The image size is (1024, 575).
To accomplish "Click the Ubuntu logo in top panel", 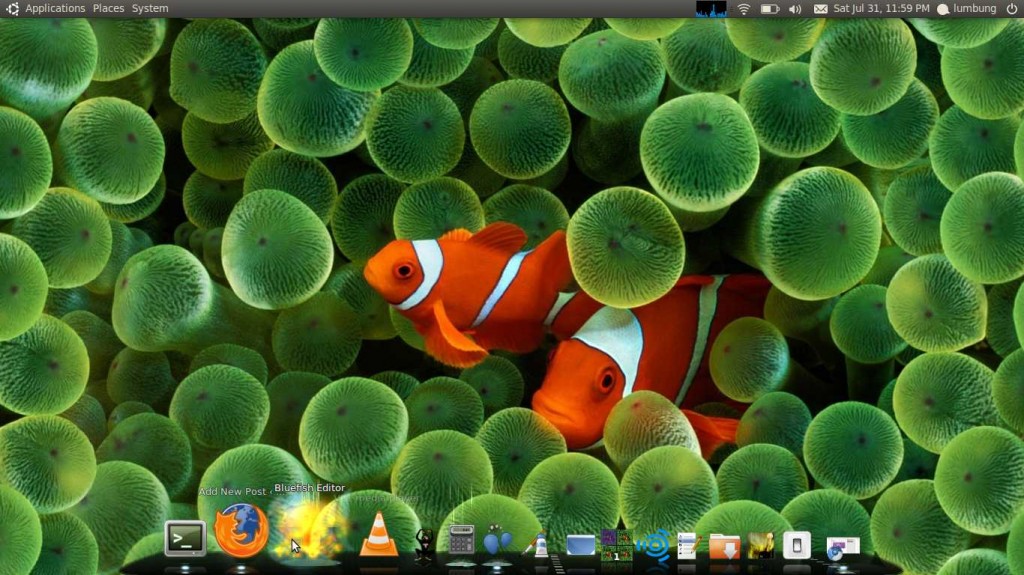I will (x=12, y=8).
